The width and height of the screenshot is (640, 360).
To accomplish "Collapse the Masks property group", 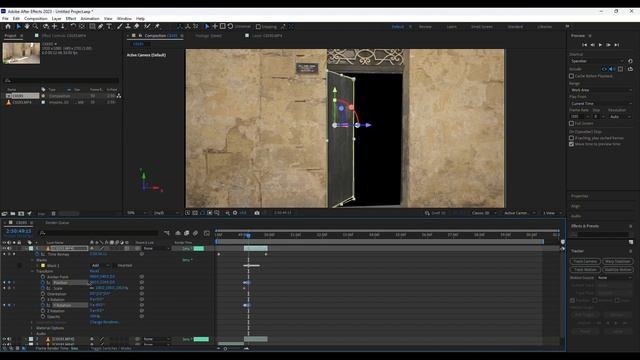I will point(33,260).
